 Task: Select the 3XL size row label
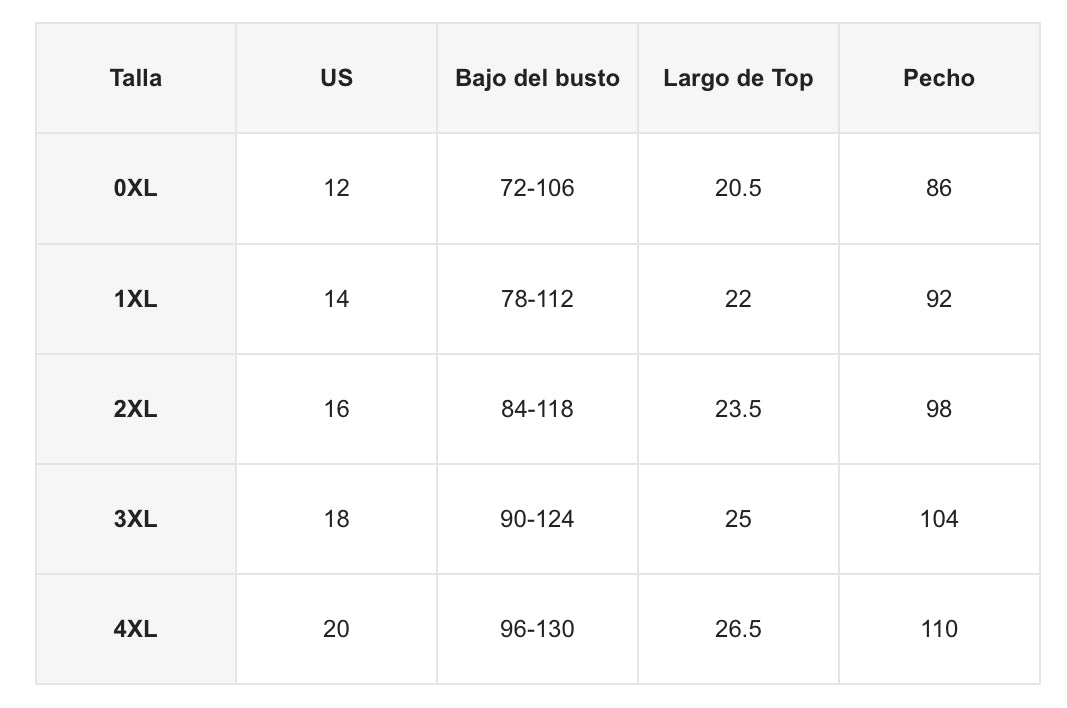[x=136, y=519]
